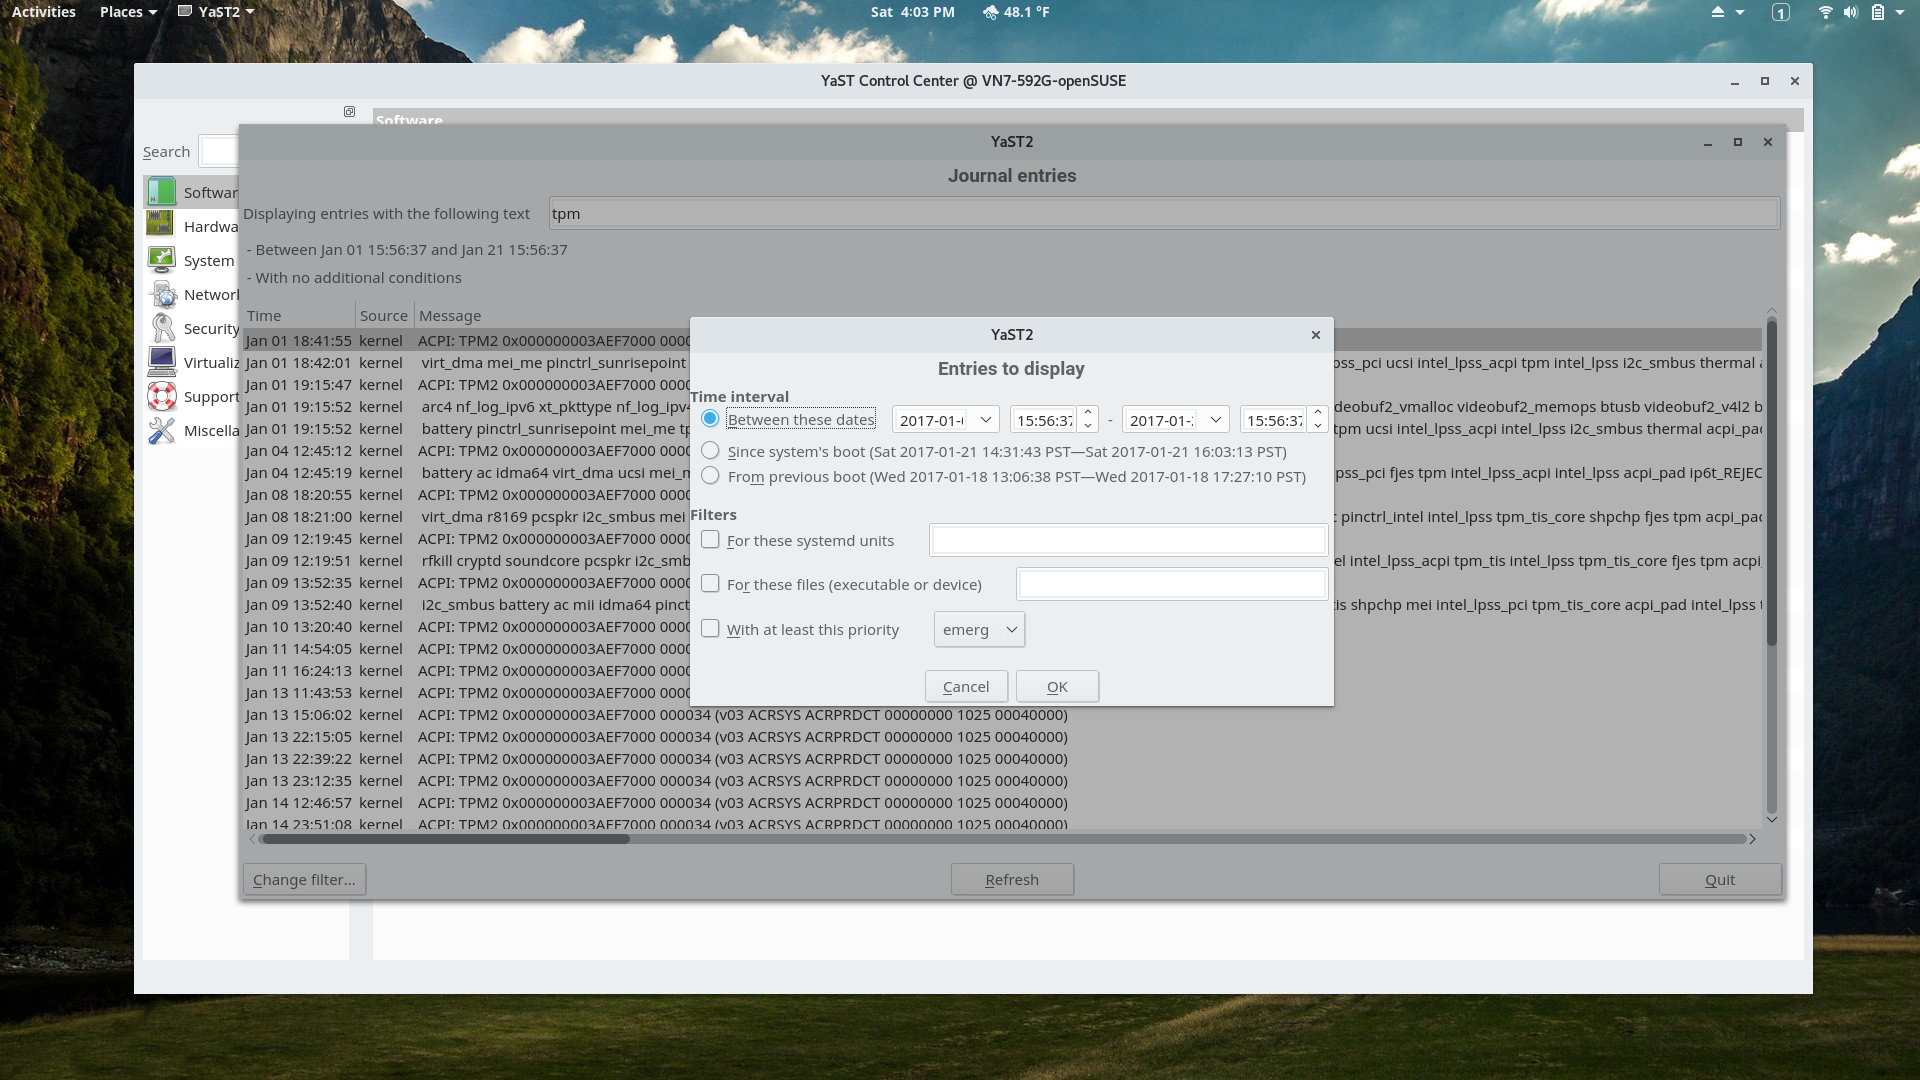This screenshot has height=1080, width=1920.
Task: Increase the end time stepper
Action: 1318,412
